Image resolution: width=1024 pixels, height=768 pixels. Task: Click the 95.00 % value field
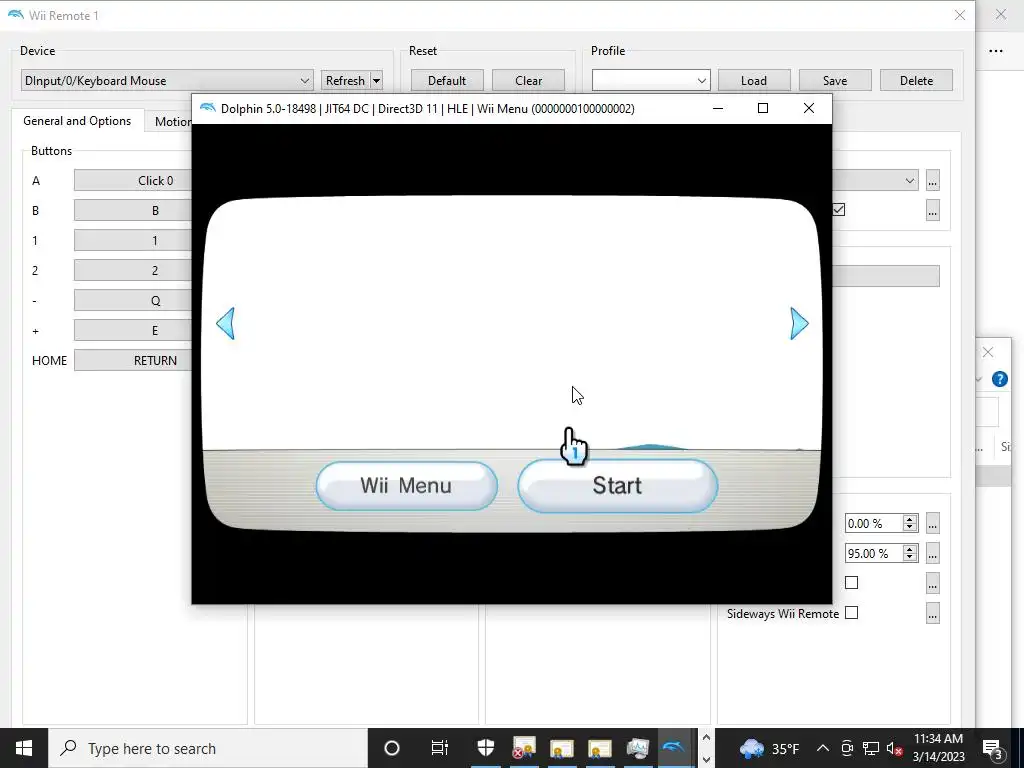pos(874,553)
